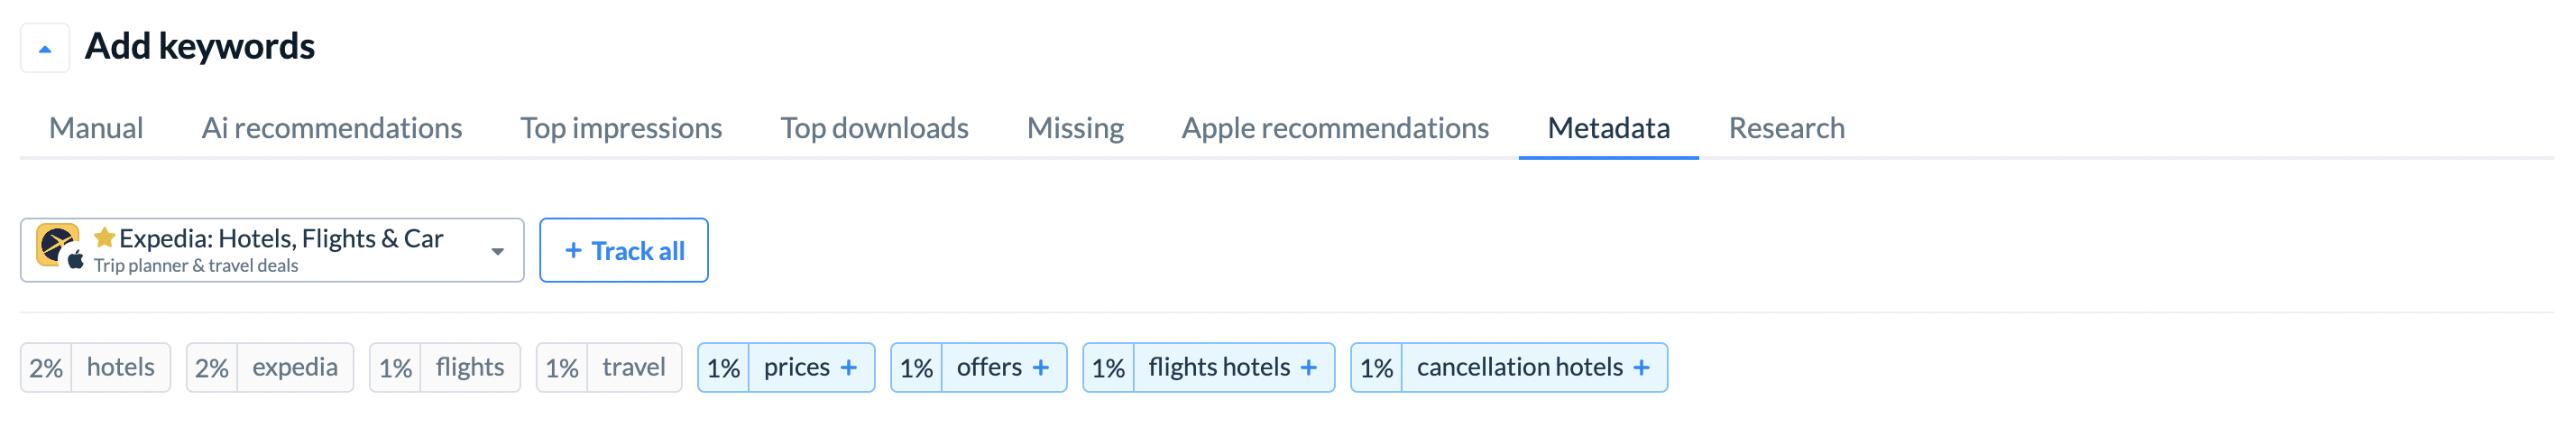Screen dimensions: 2576x428
Task: Open the Expedia: Hotels, Flights & Car combo box
Action: click(x=272, y=250)
